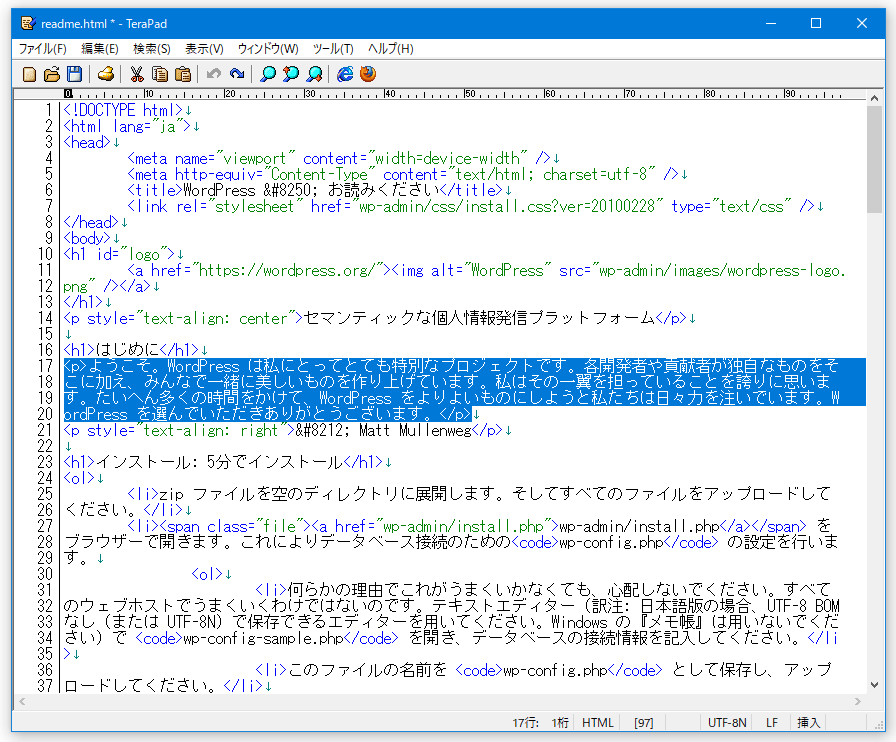Open the 表示(V) menu
This screenshot has width=896, height=742.
pyautogui.click(x=204, y=49)
